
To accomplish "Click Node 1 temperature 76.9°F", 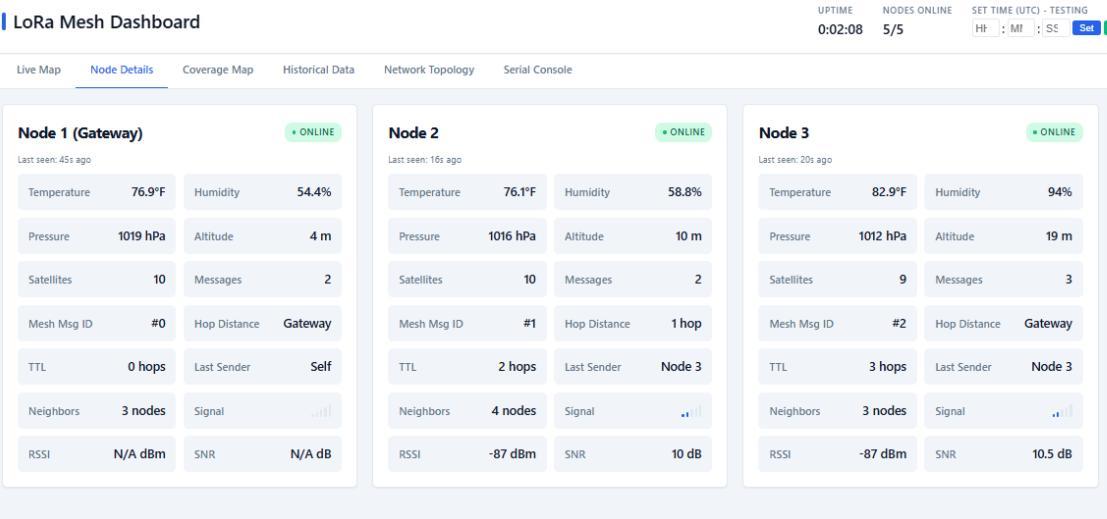I will (148, 192).
